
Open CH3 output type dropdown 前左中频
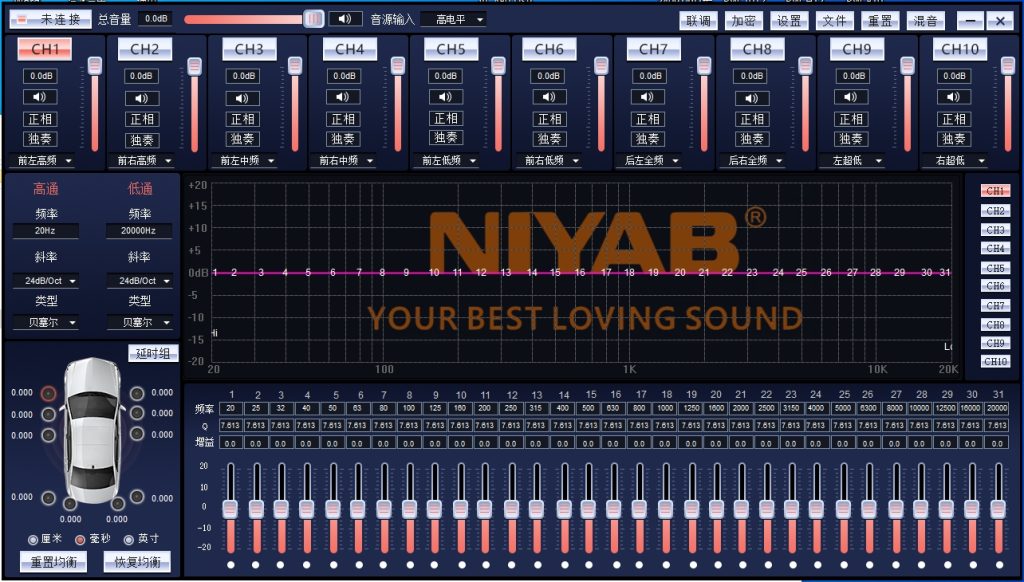[x=244, y=161]
